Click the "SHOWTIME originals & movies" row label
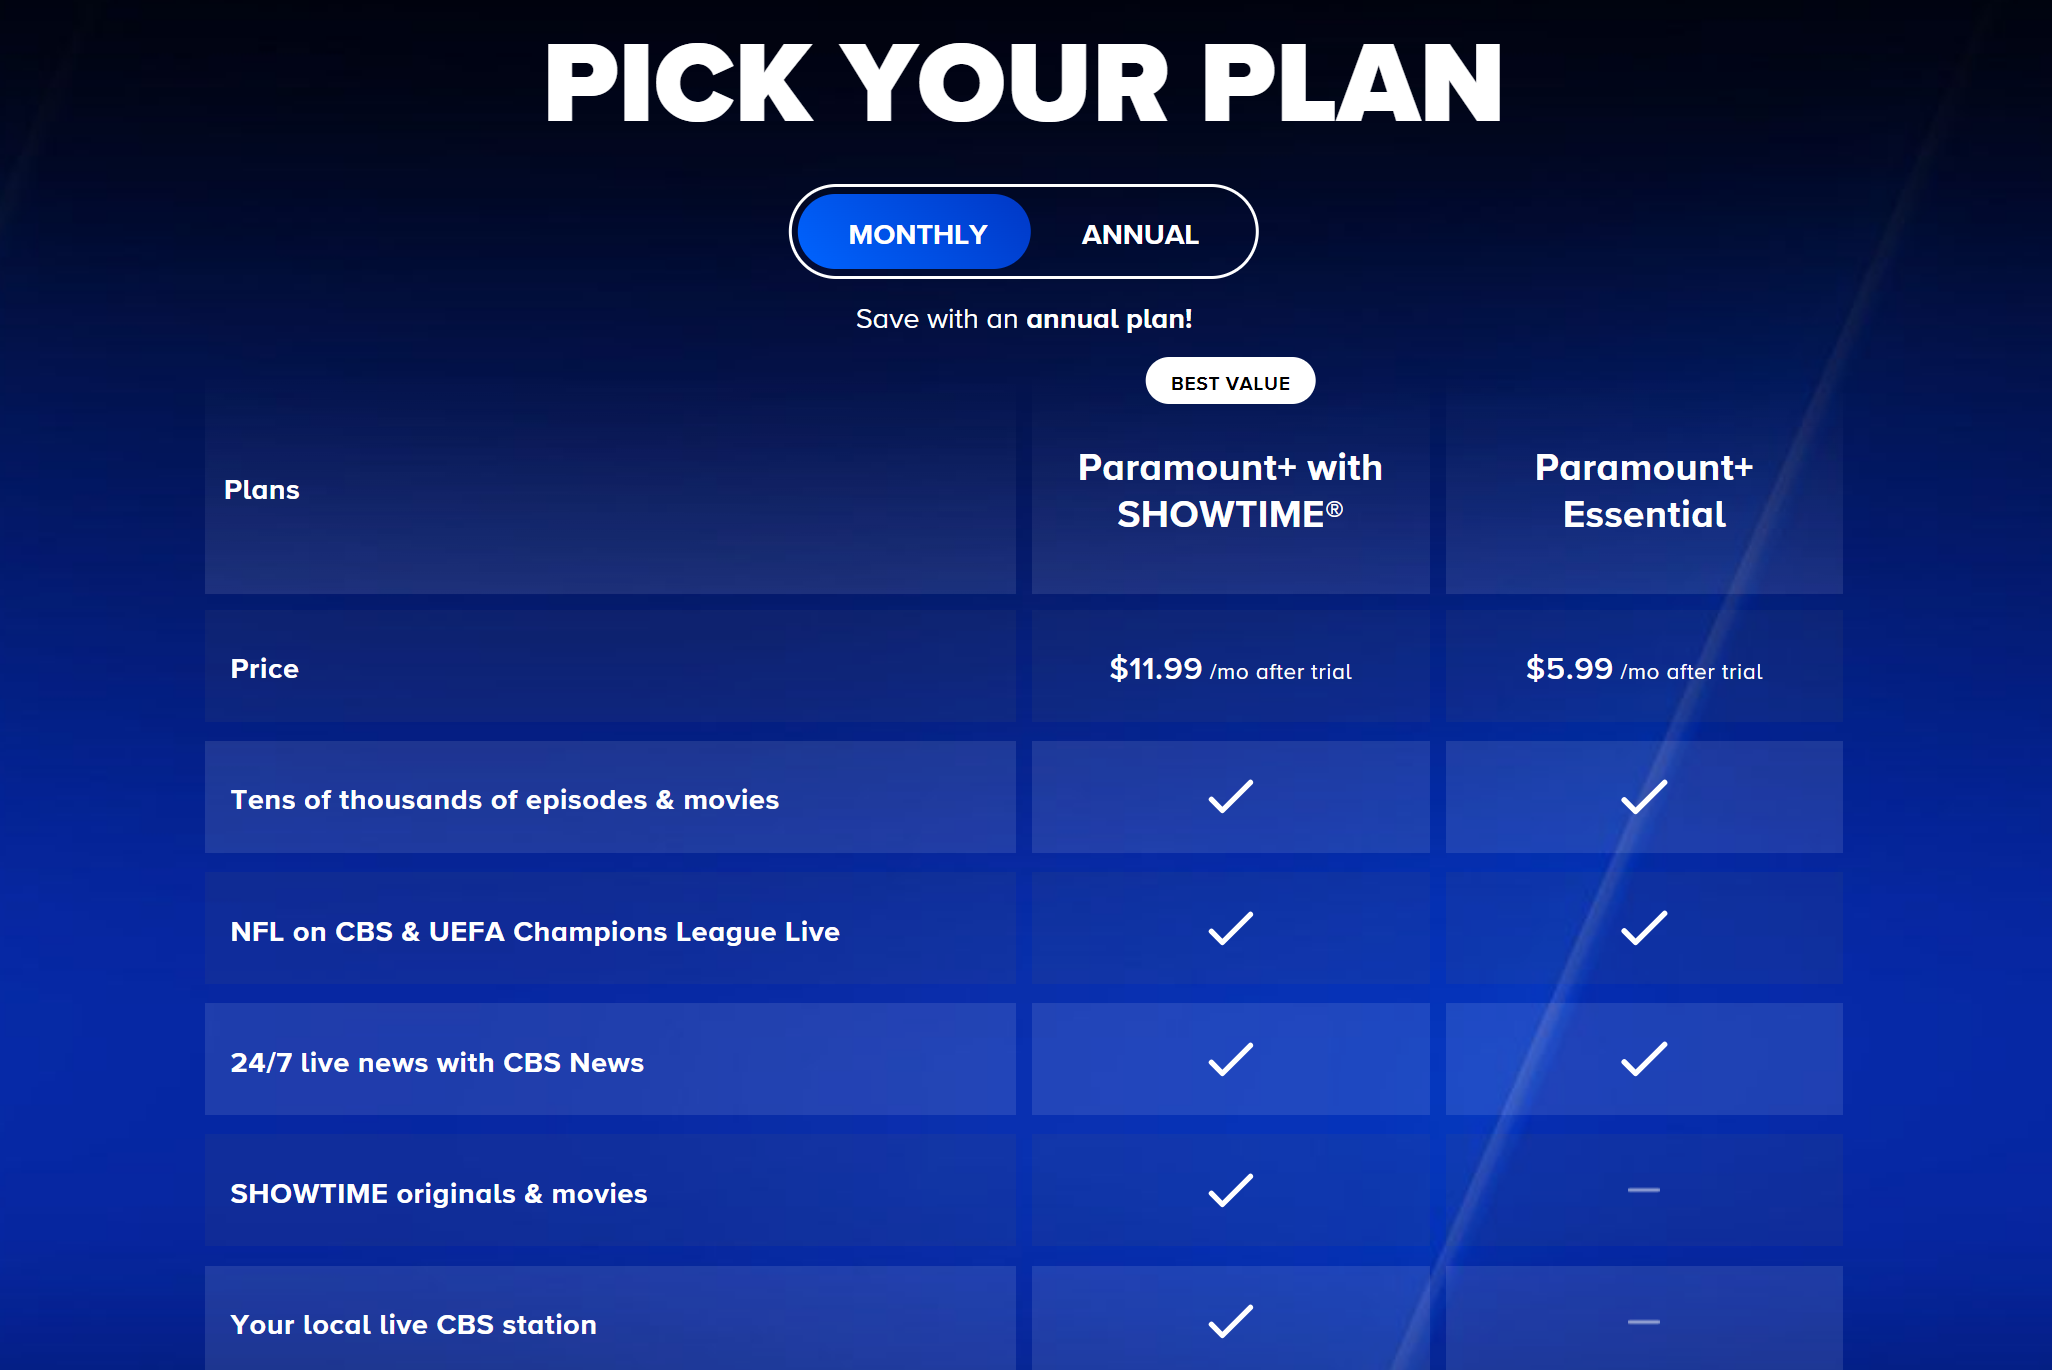Viewport: 2052px width, 1370px height. click(x=438, y=1194)
